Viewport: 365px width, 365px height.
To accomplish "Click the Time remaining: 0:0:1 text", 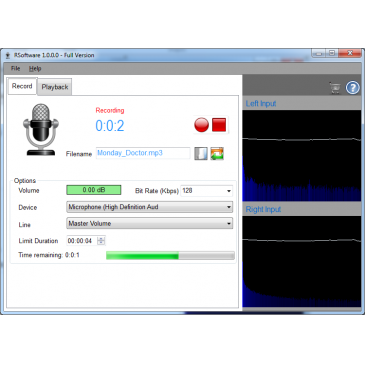I will tap(49, 255).
